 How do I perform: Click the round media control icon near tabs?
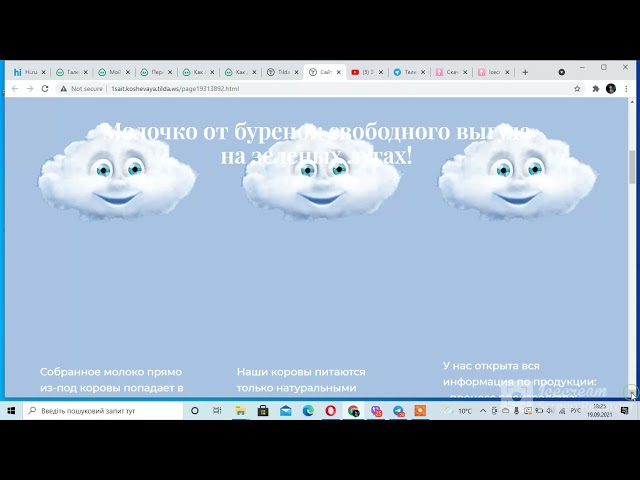(562, 72)
